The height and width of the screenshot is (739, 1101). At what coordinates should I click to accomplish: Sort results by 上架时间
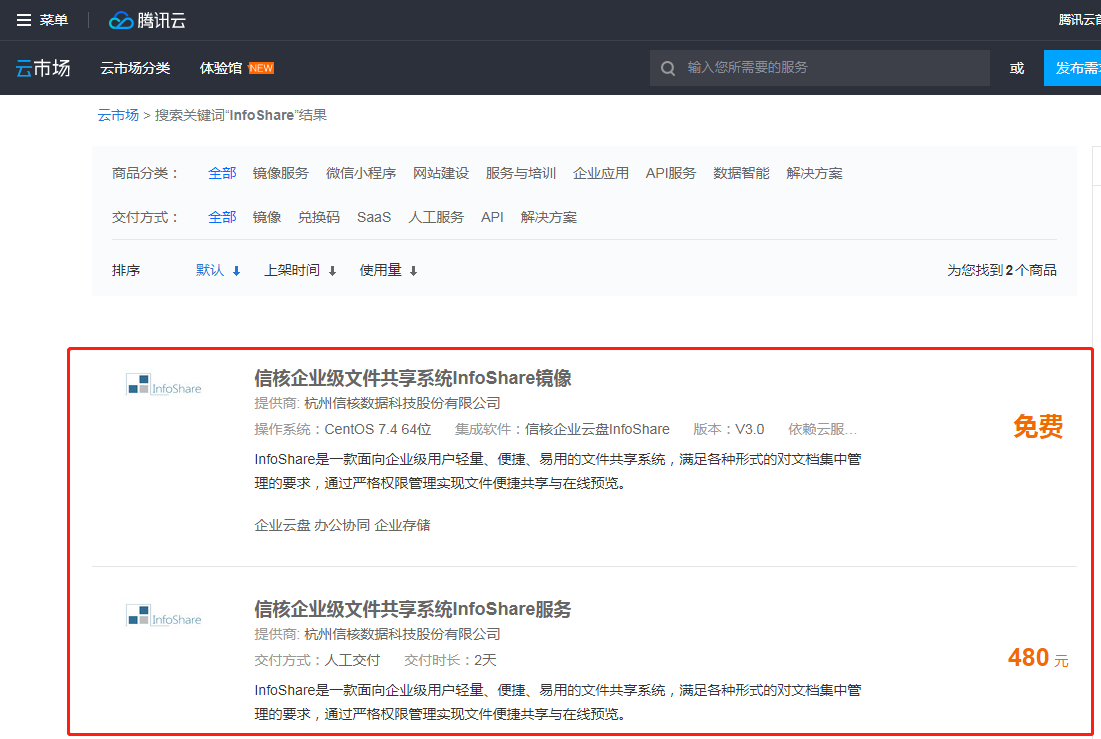[300, 270]
